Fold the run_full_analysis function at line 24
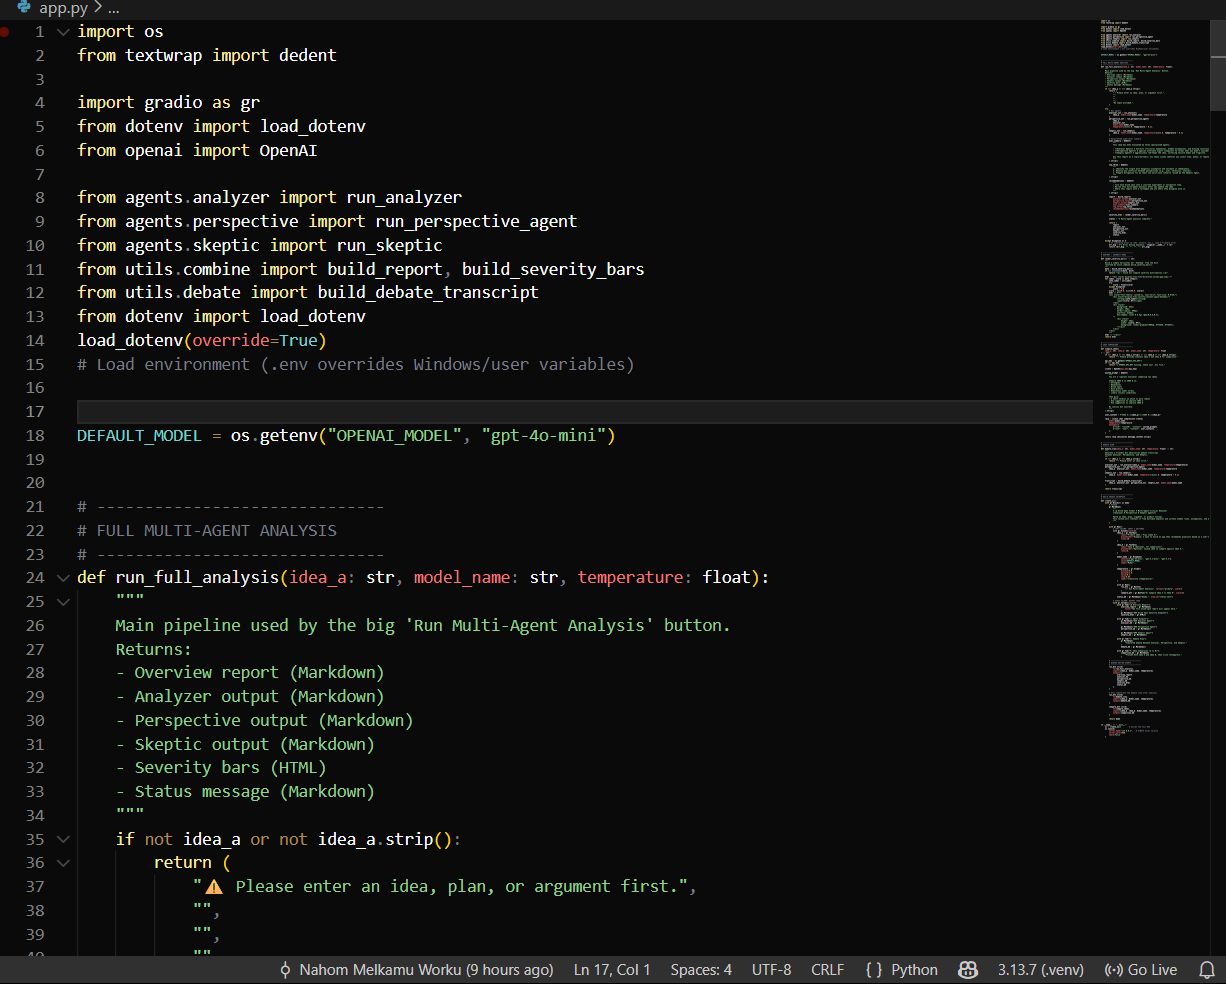Viewport: 1226px width, 984px height. pyautogui.click(x=64, y=578)
